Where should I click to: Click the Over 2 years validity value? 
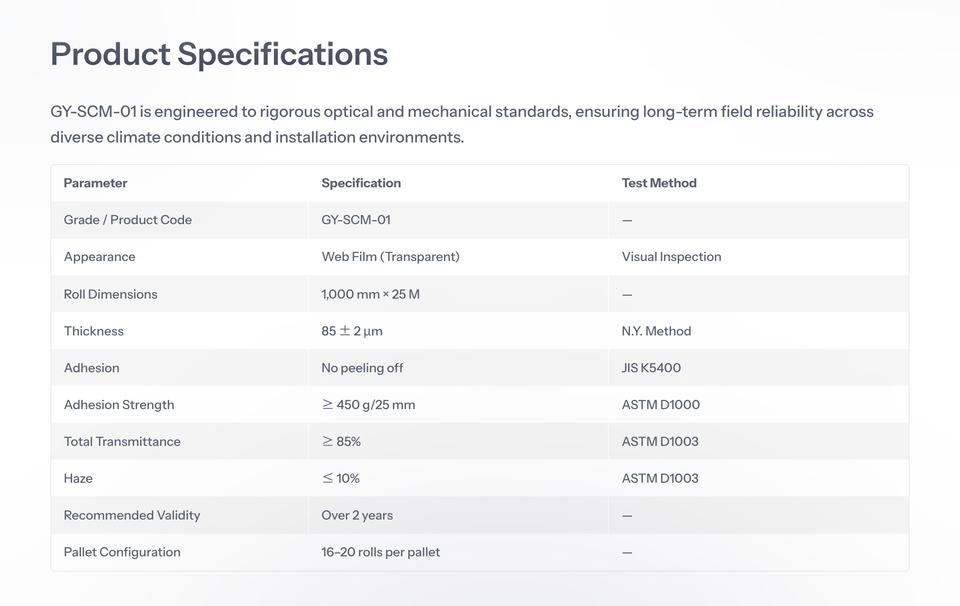tap(357, 516)
